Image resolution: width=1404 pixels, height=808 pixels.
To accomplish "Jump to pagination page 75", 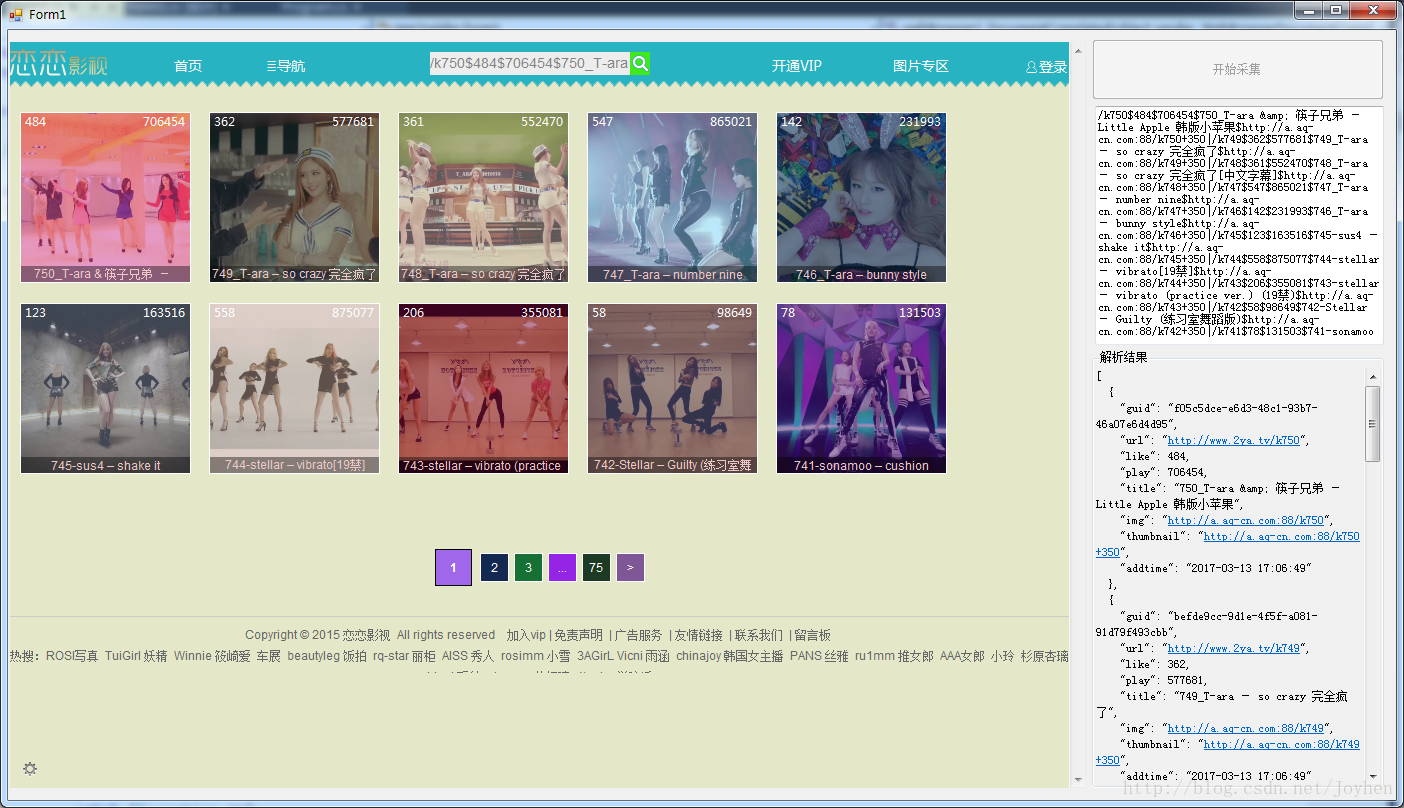I will coord(596,567).
